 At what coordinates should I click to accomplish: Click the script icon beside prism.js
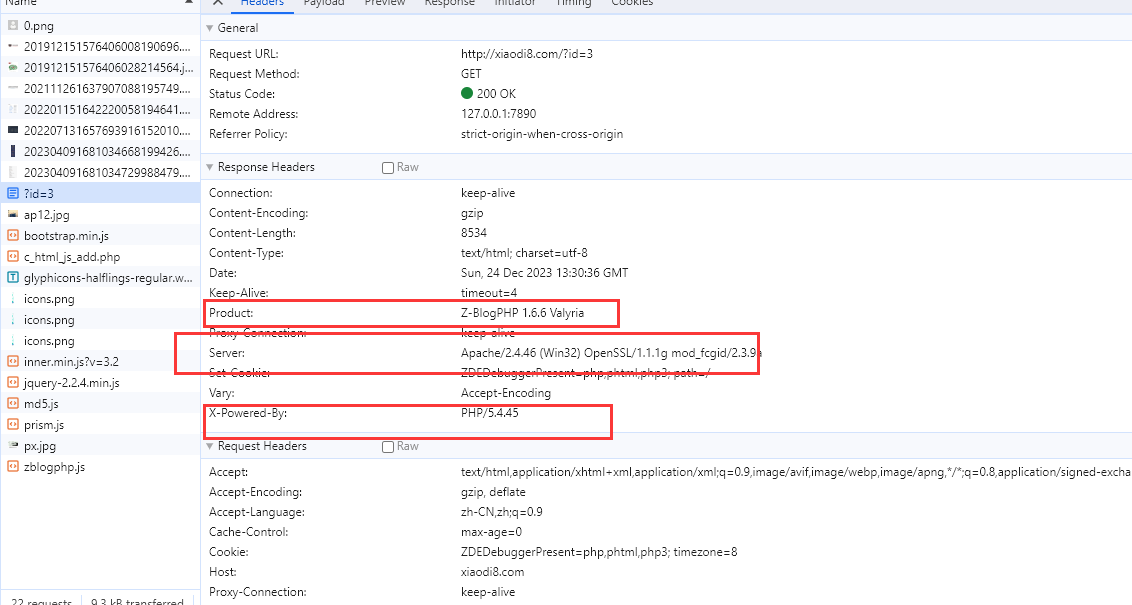tap(13, 425)
